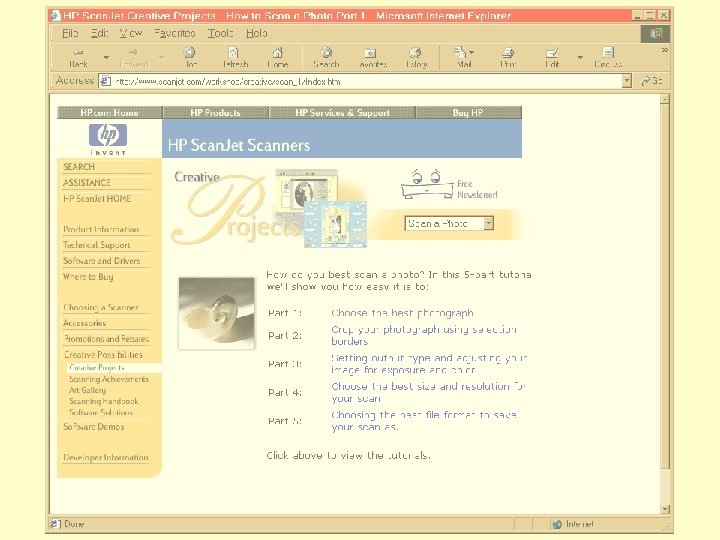Open the Creative Possibilities link

[103, 355]
